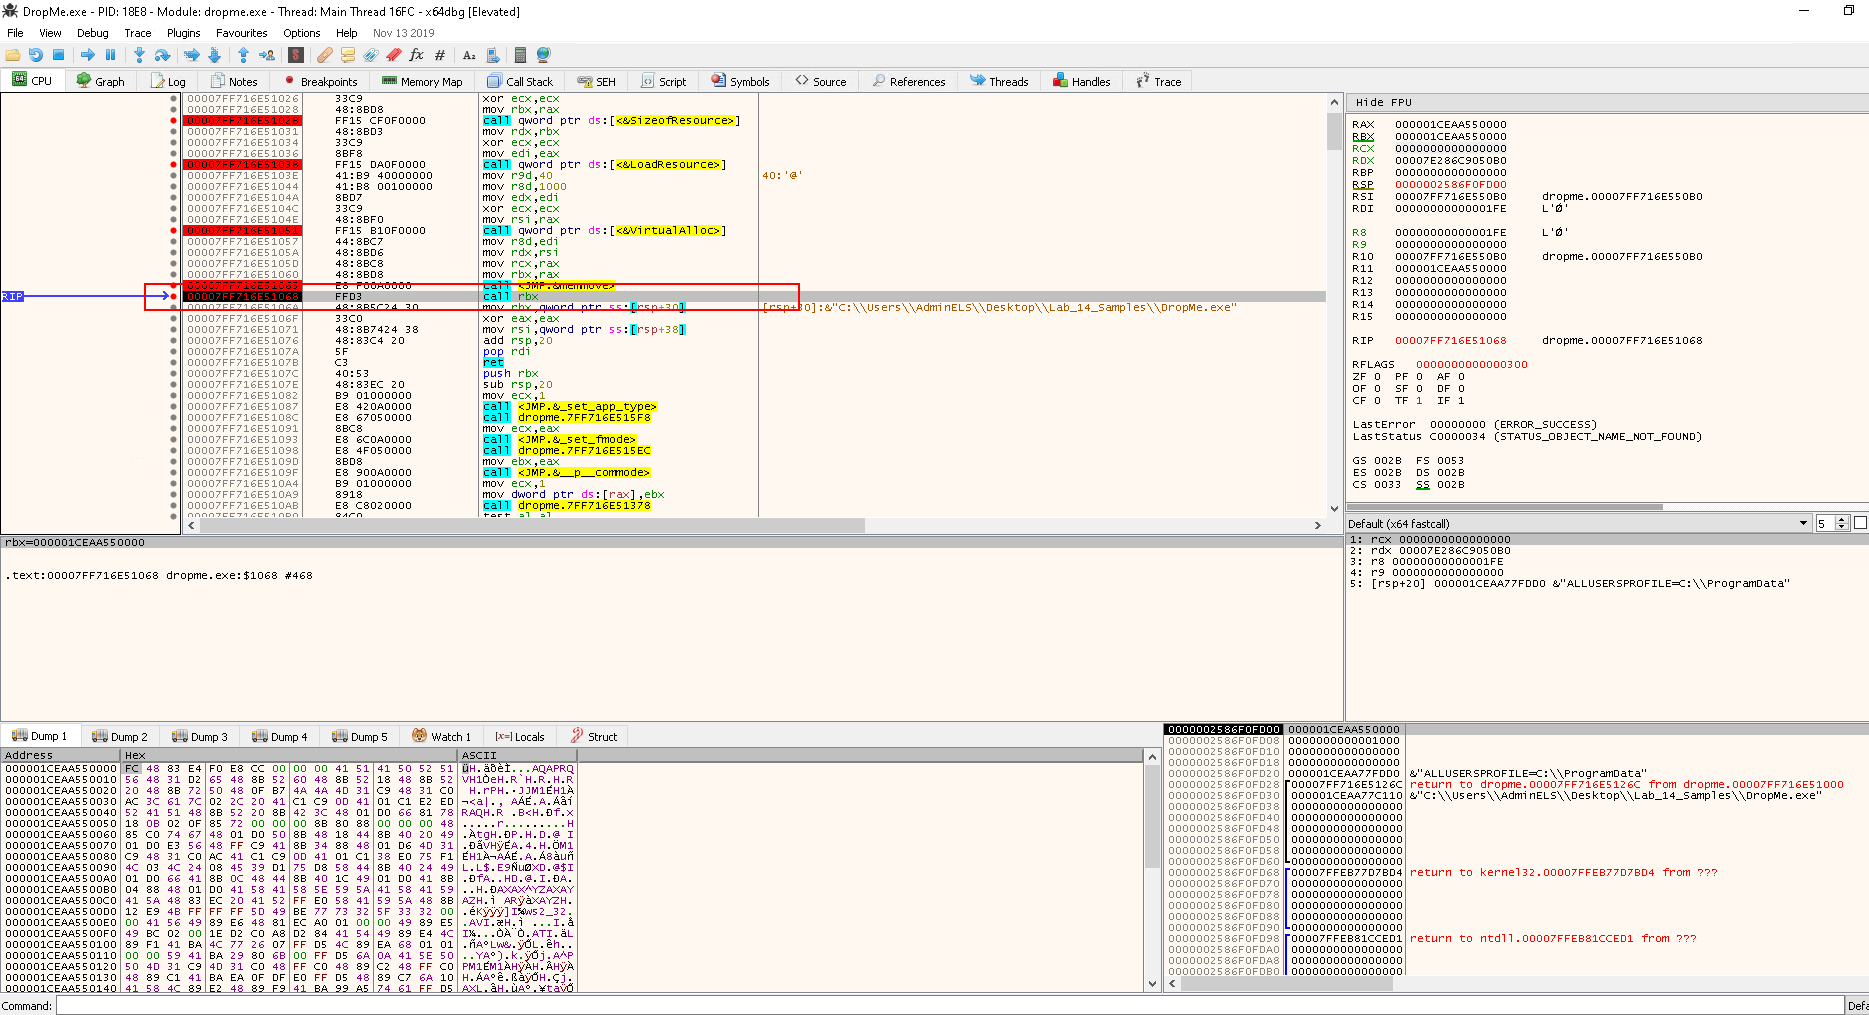Step into the next instruction
The height and width of the screenshot is (1015, 1869).
pos(139,55)
